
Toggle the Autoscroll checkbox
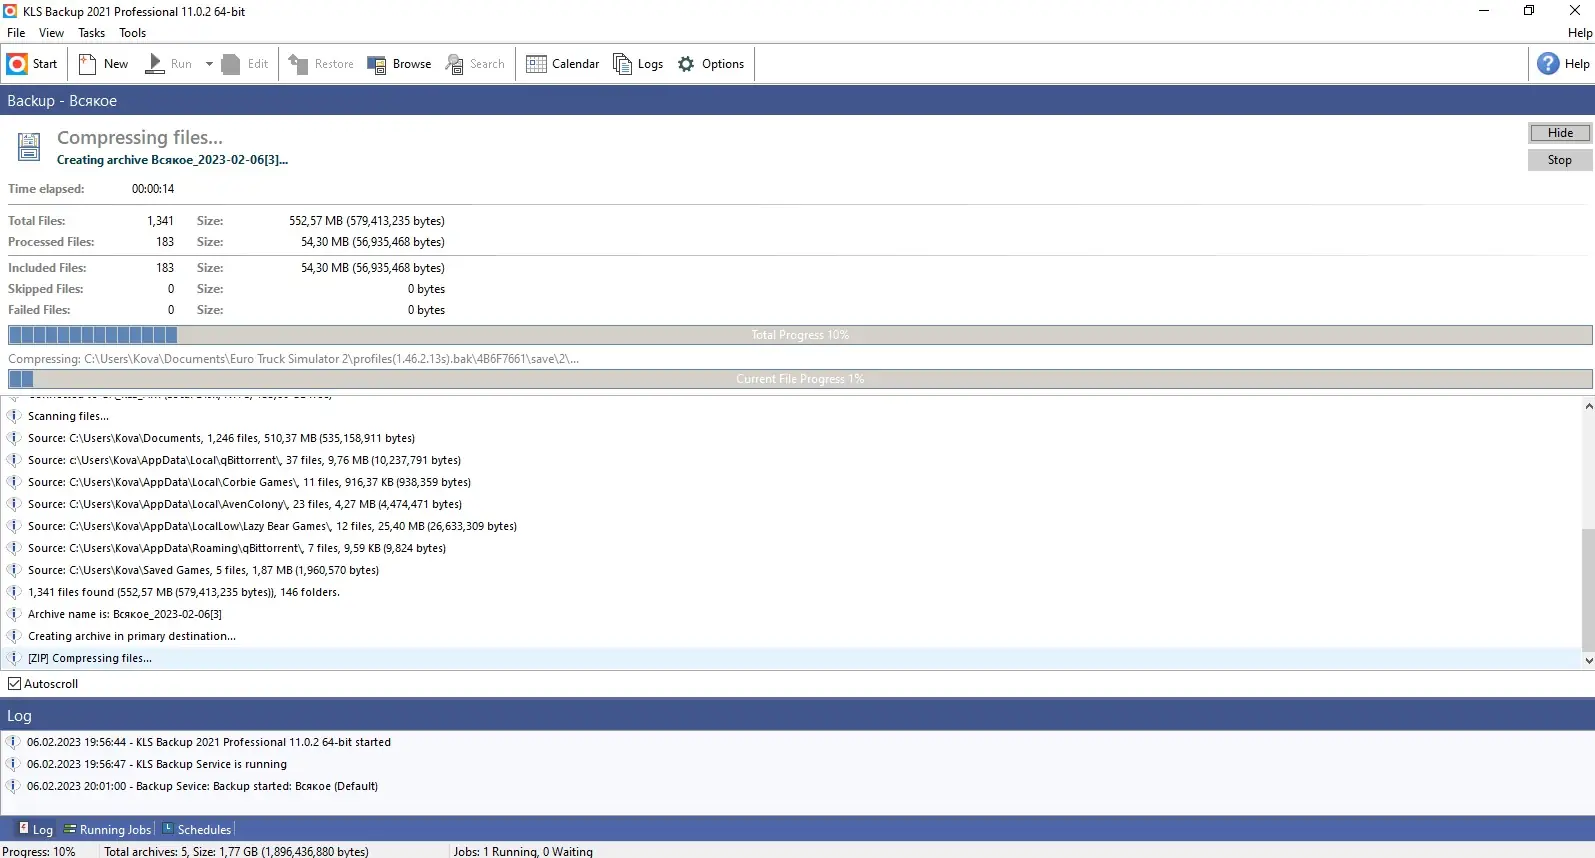pos(15,684)
